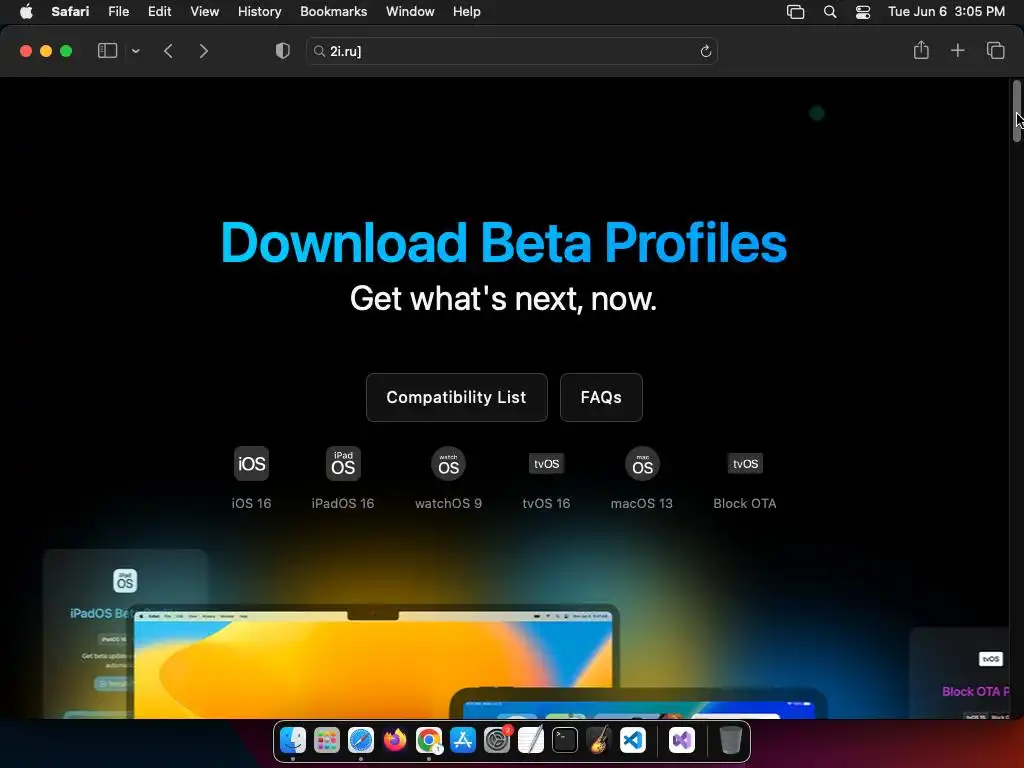Open the Edit menu
The image size is (1024, 768).
click(x=159, y=11)
